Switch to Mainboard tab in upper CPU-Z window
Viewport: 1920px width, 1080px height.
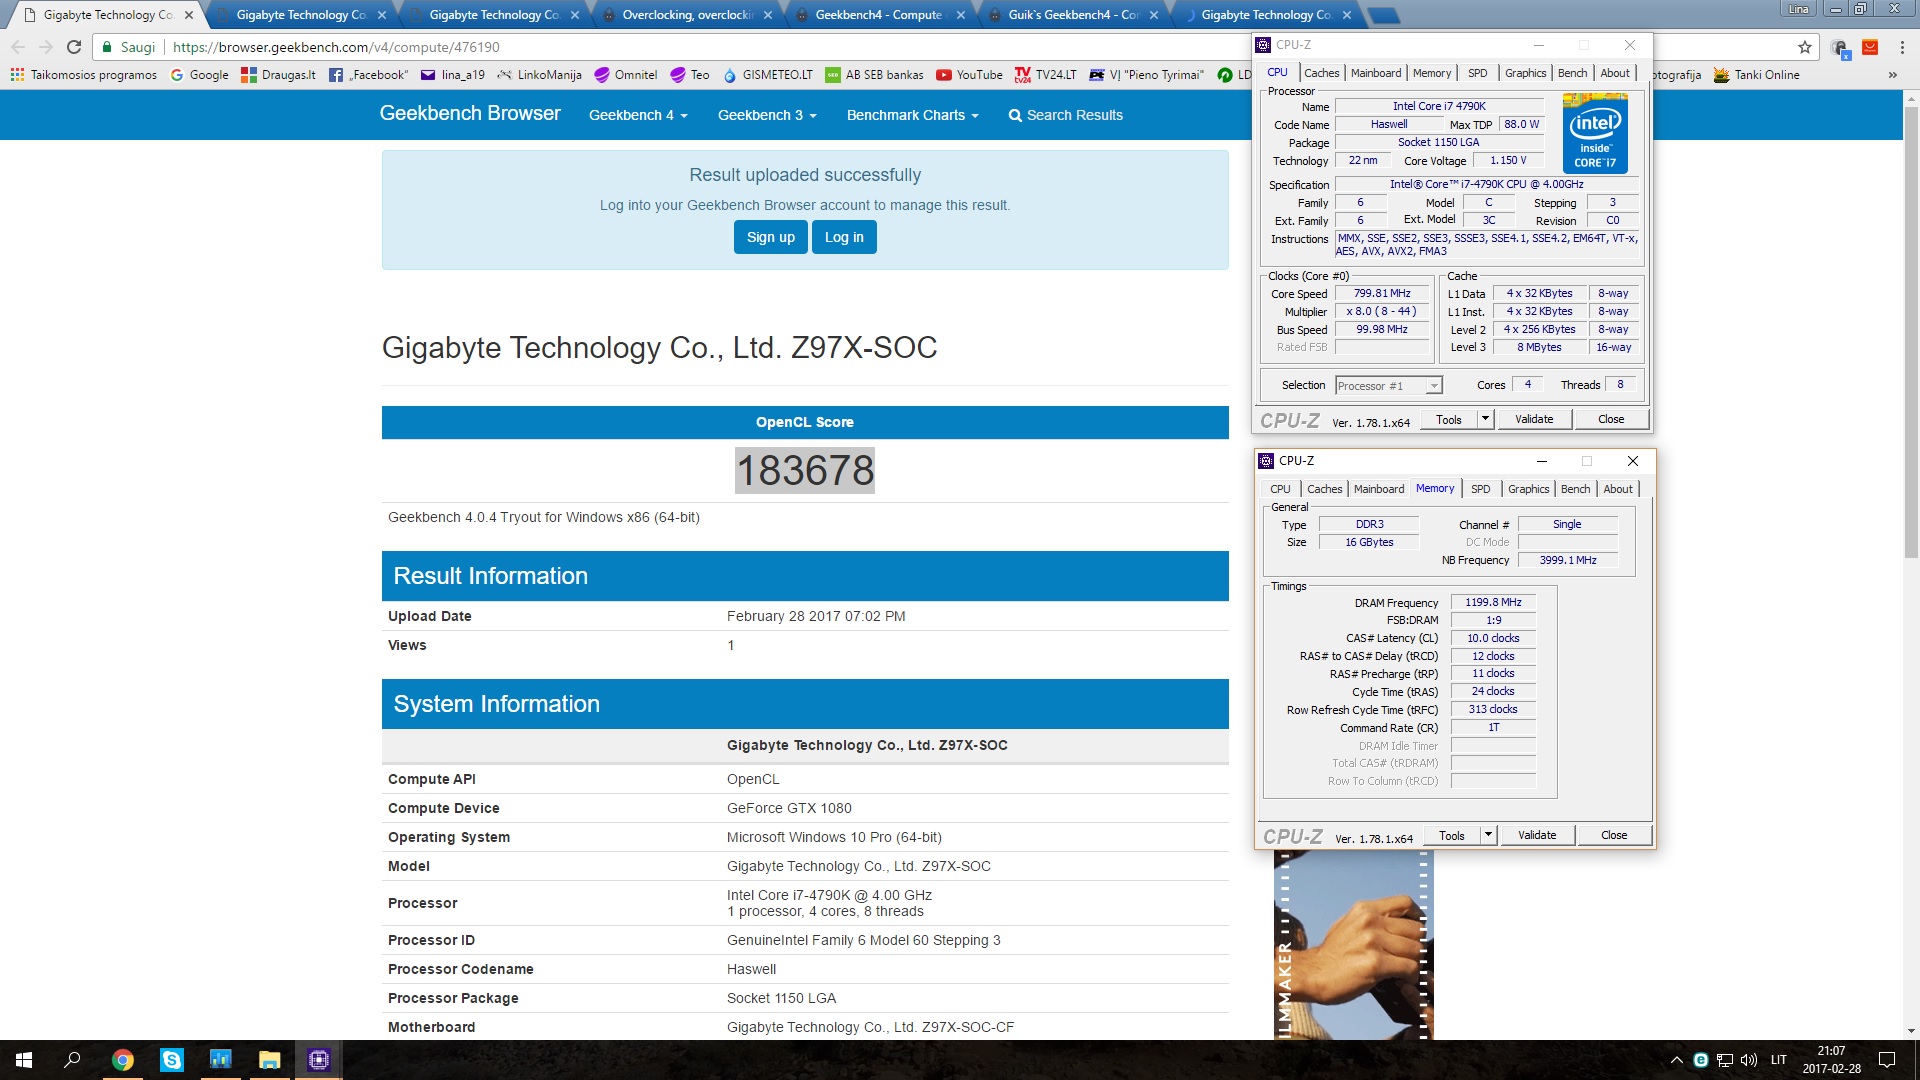(1376, 73)
